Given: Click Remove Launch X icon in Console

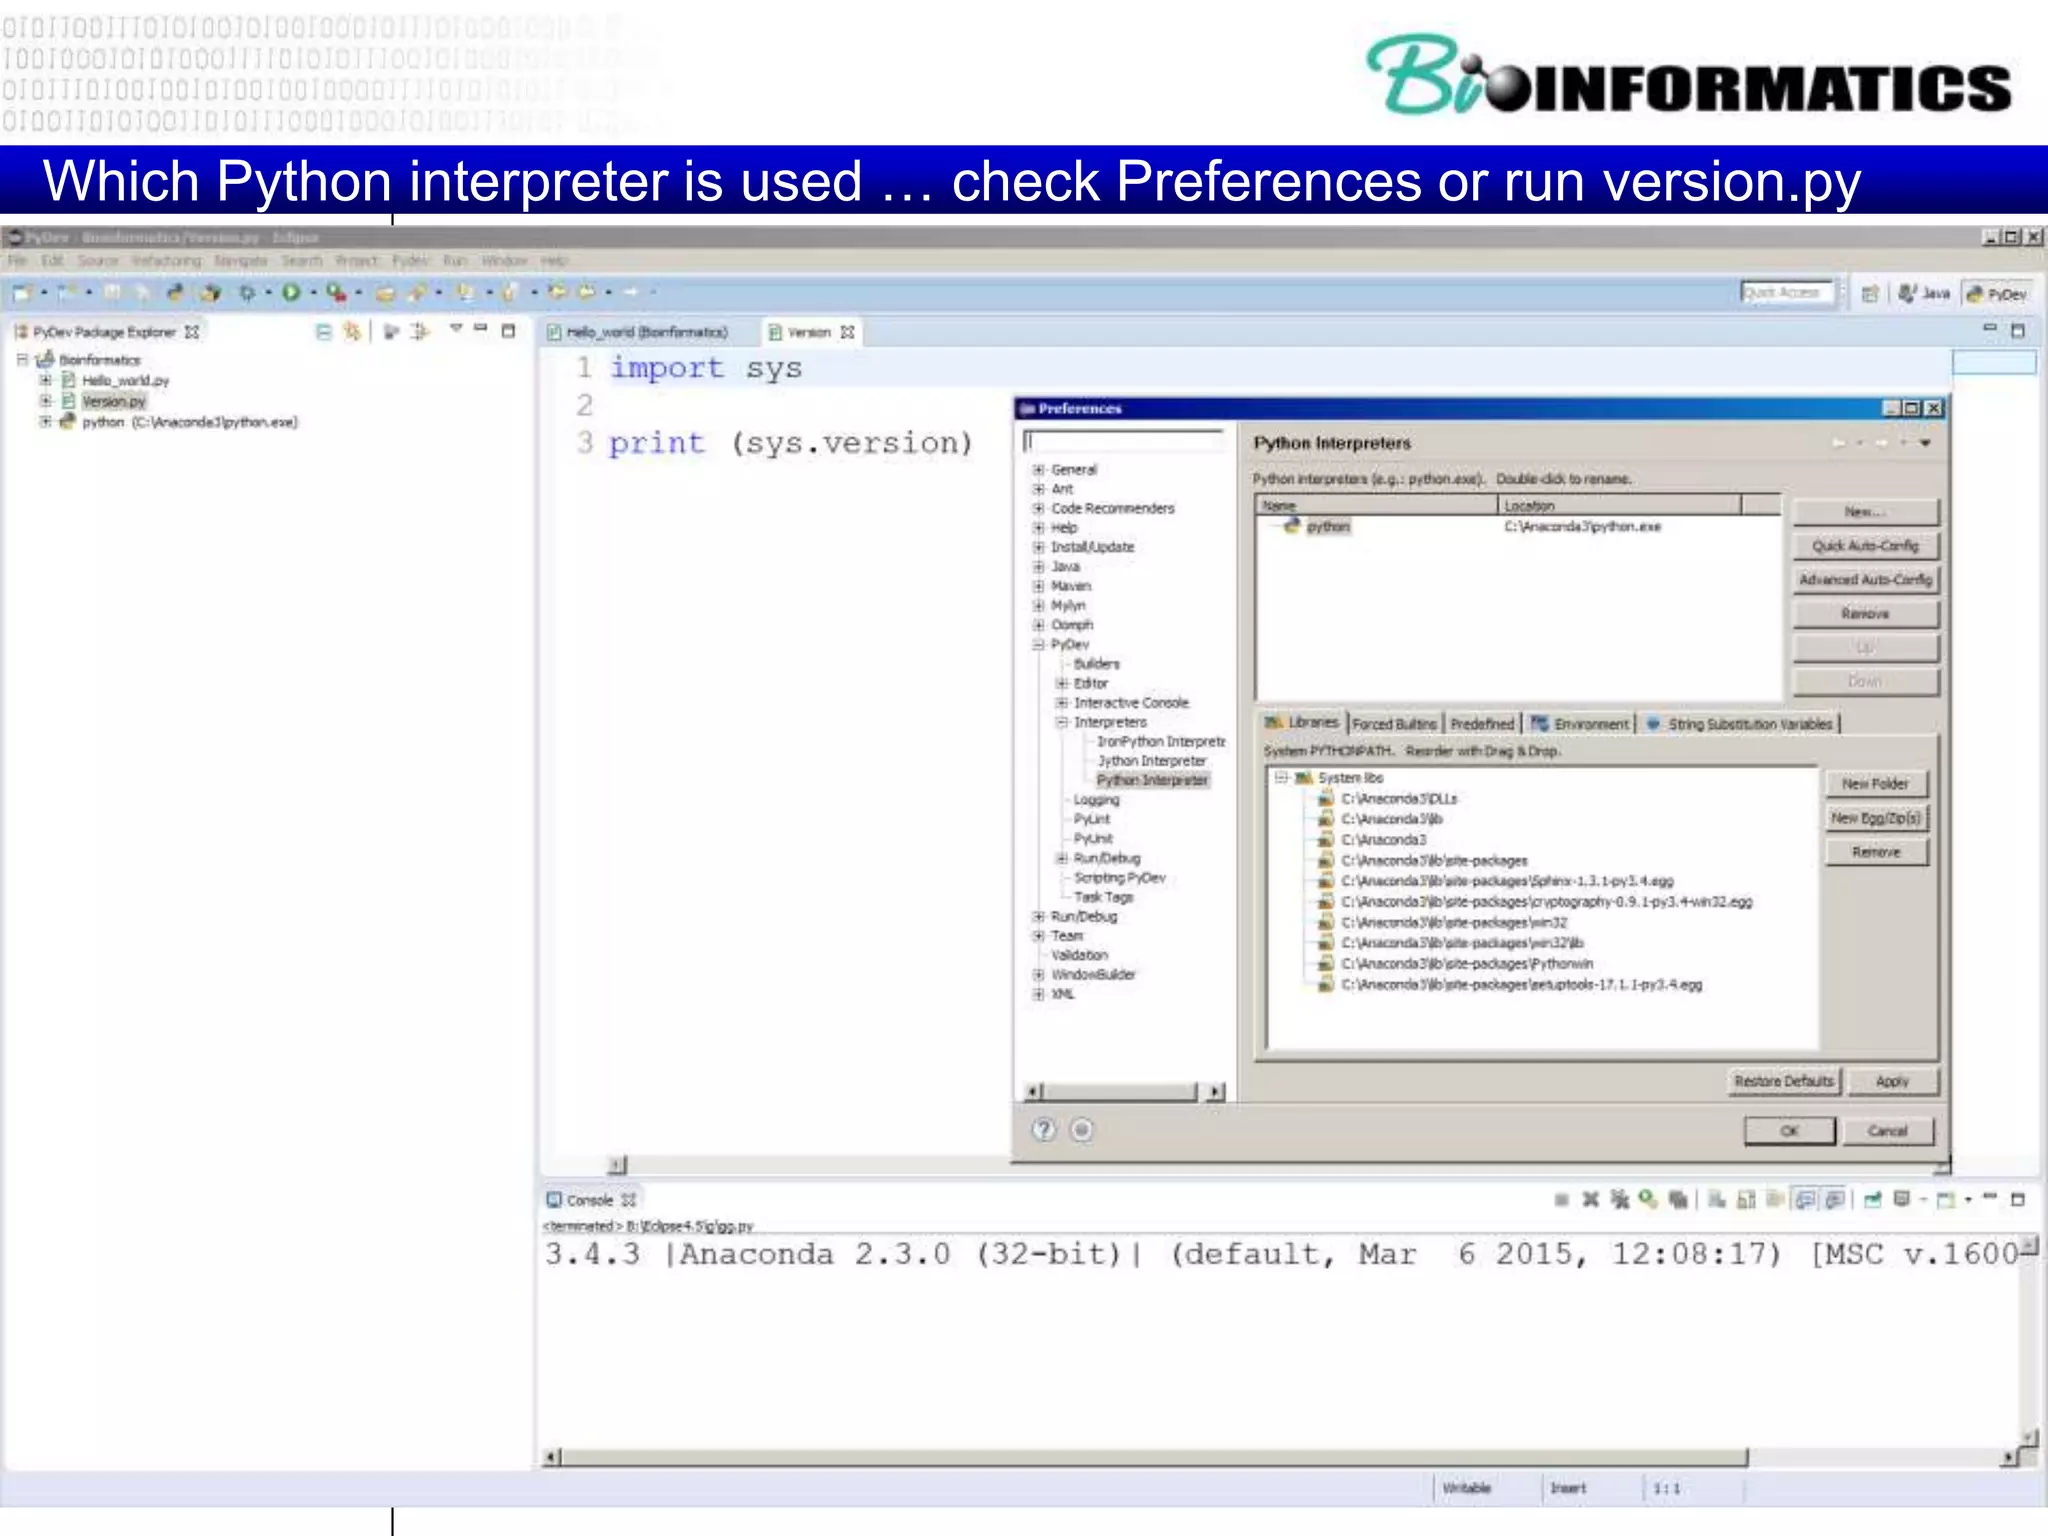Looking at the screenshot, I should pos(1590,1199).
